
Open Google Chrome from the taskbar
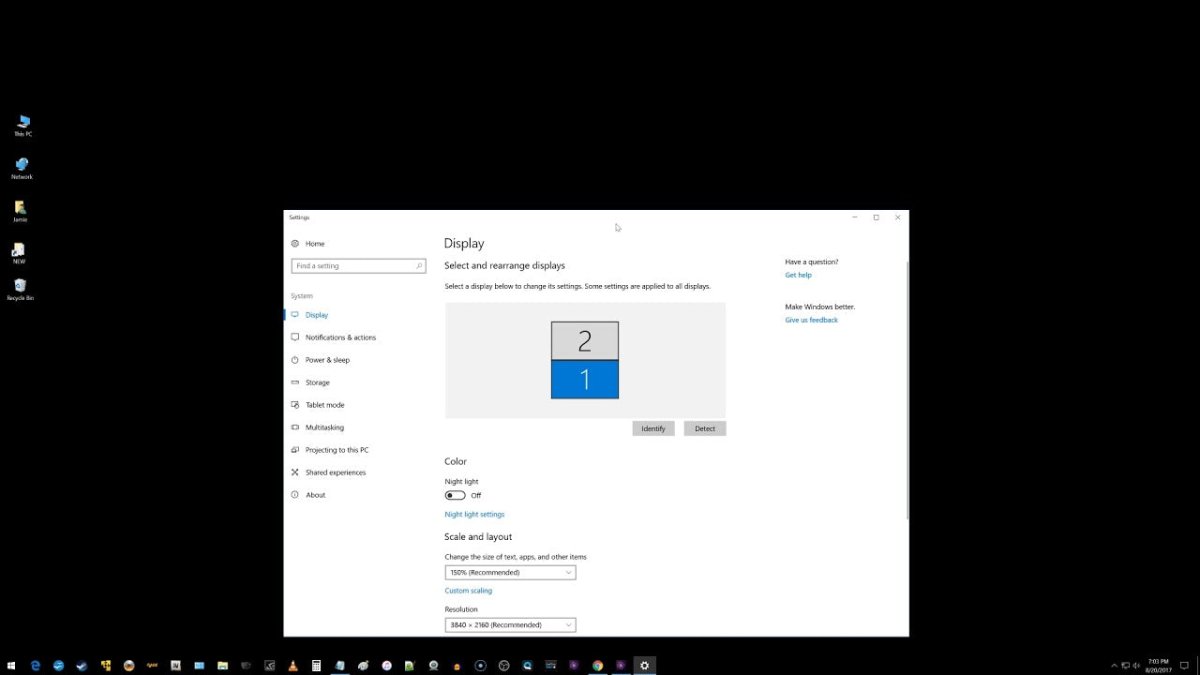click(597, 665)
